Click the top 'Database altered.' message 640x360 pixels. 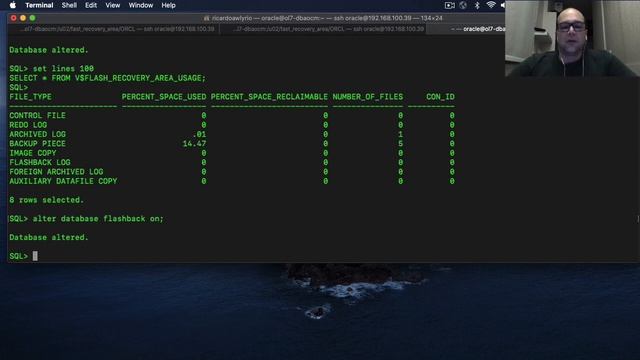pos(49,50)
